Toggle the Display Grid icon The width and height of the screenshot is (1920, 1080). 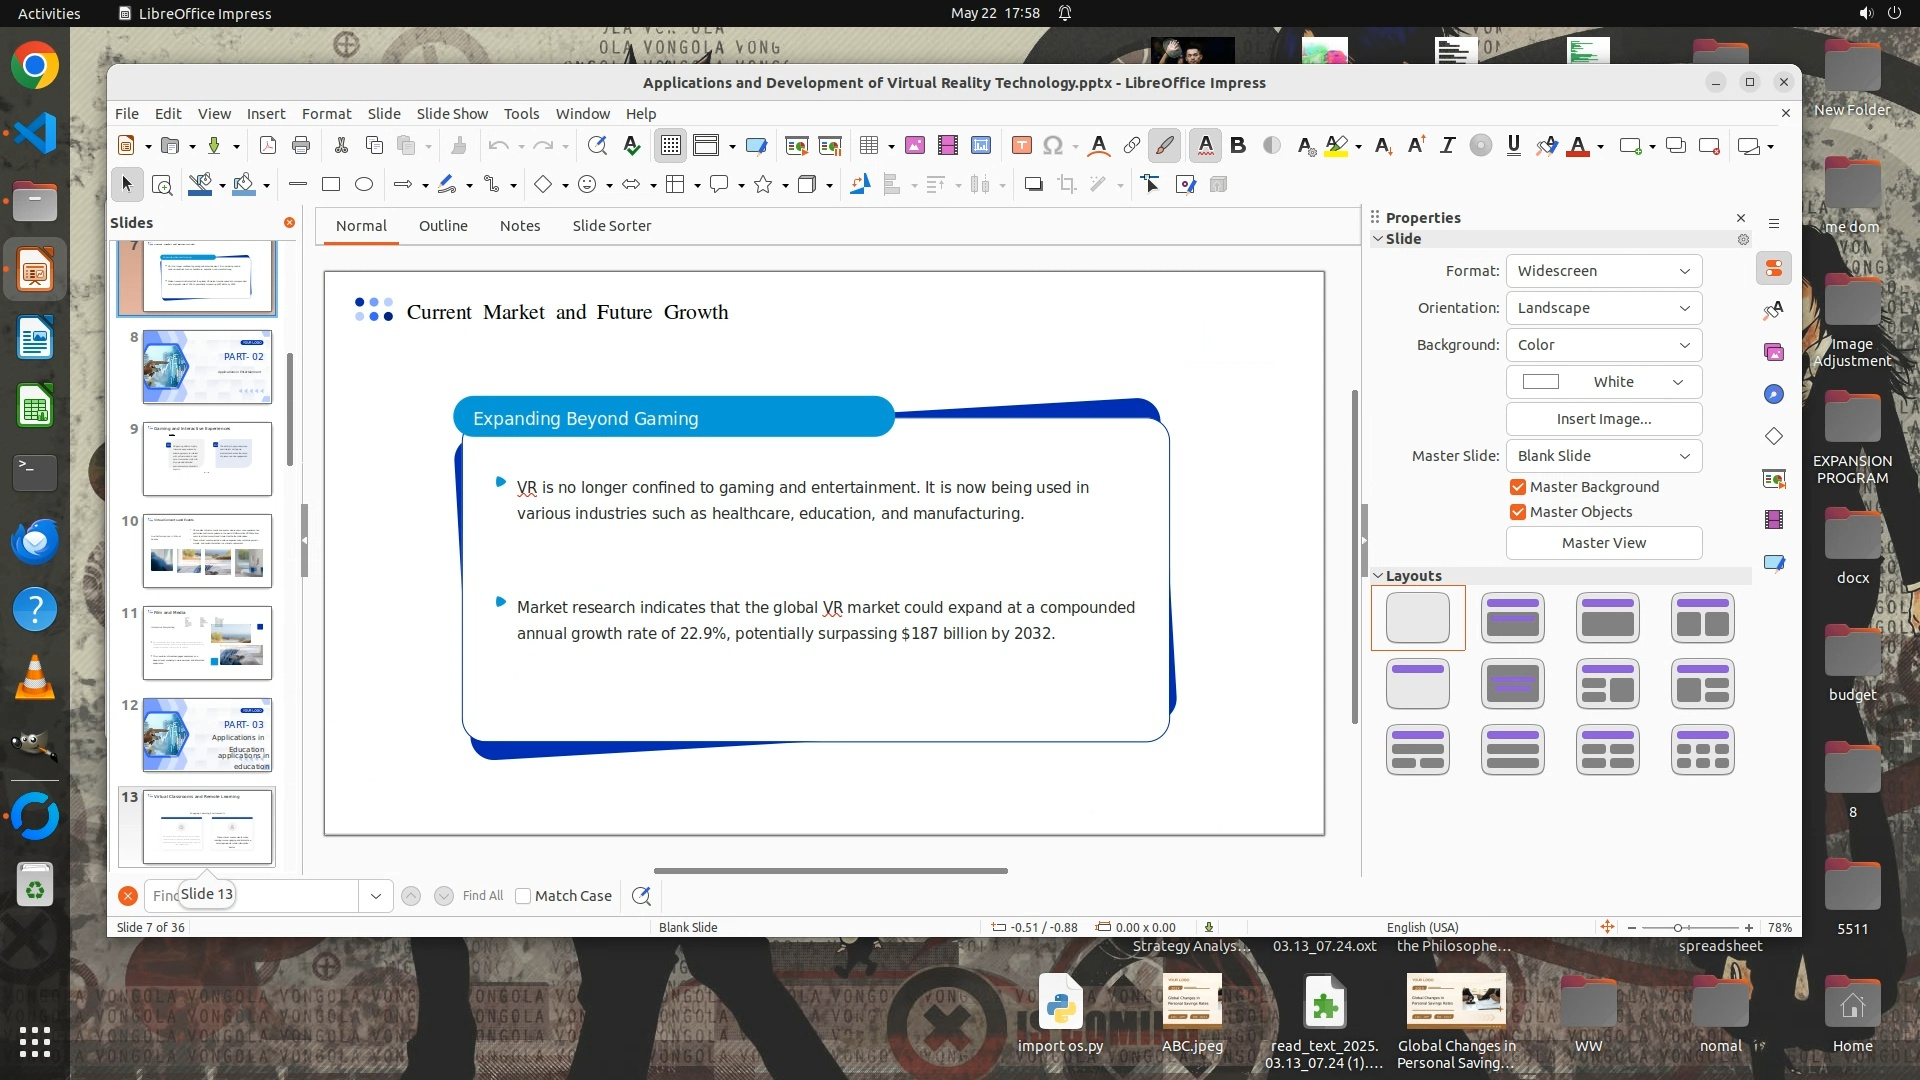tap(670, 146)
